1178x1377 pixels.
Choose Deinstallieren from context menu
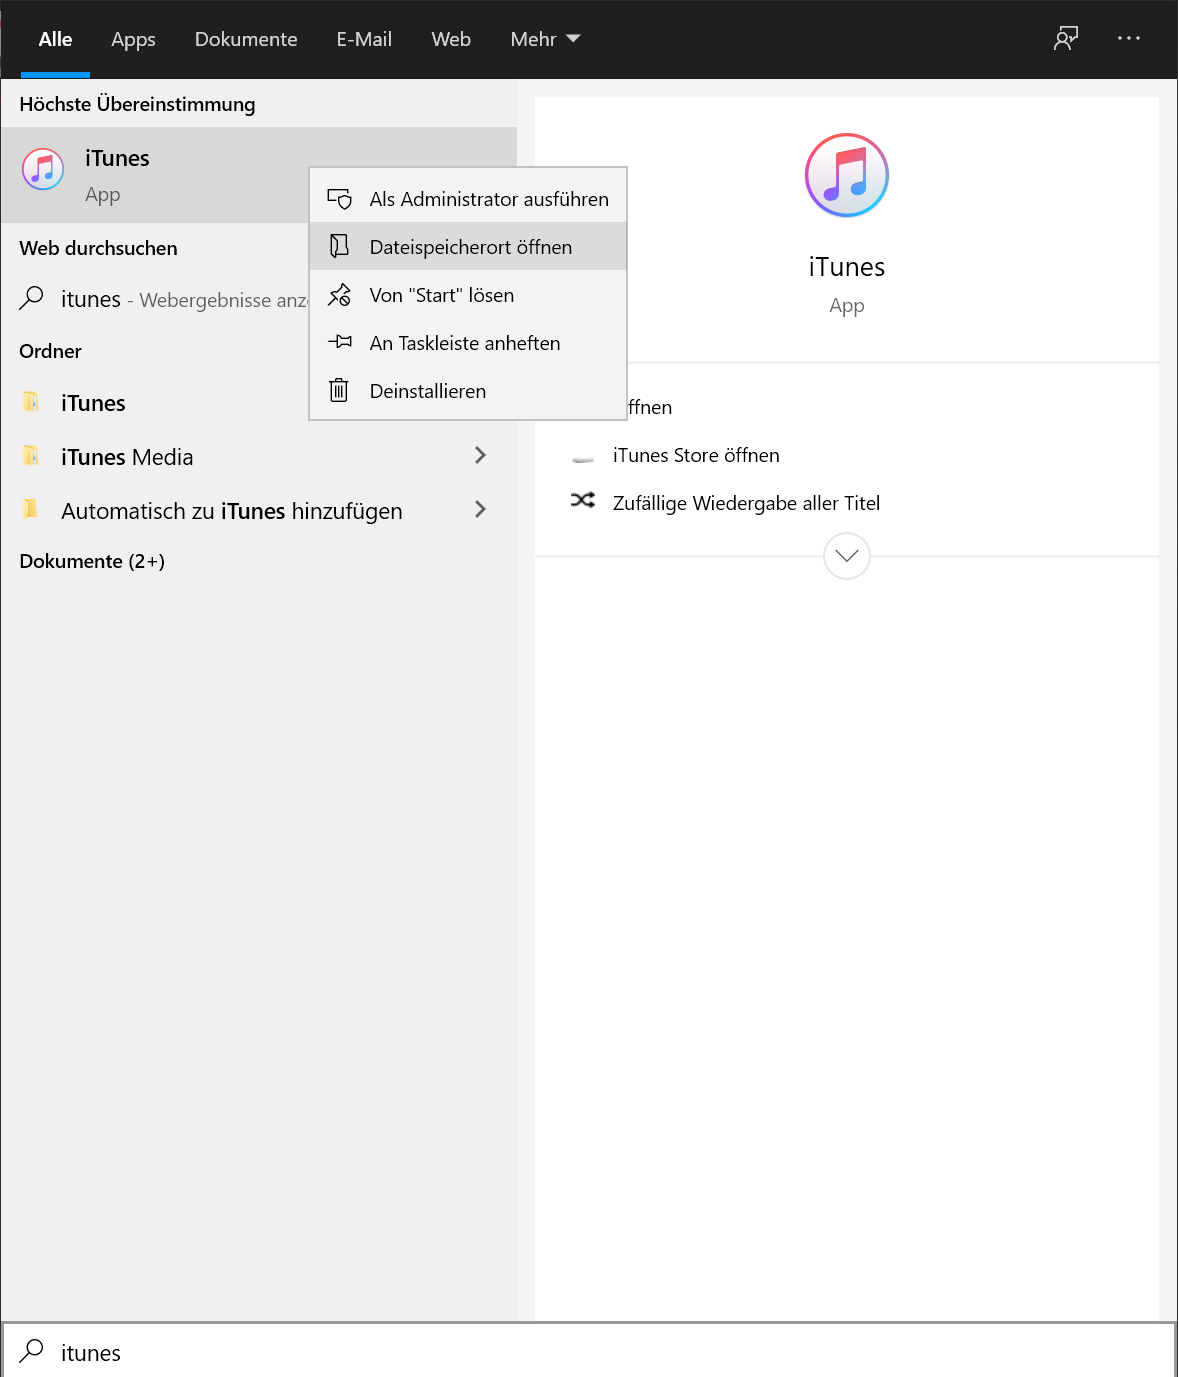tap(468, 391)
